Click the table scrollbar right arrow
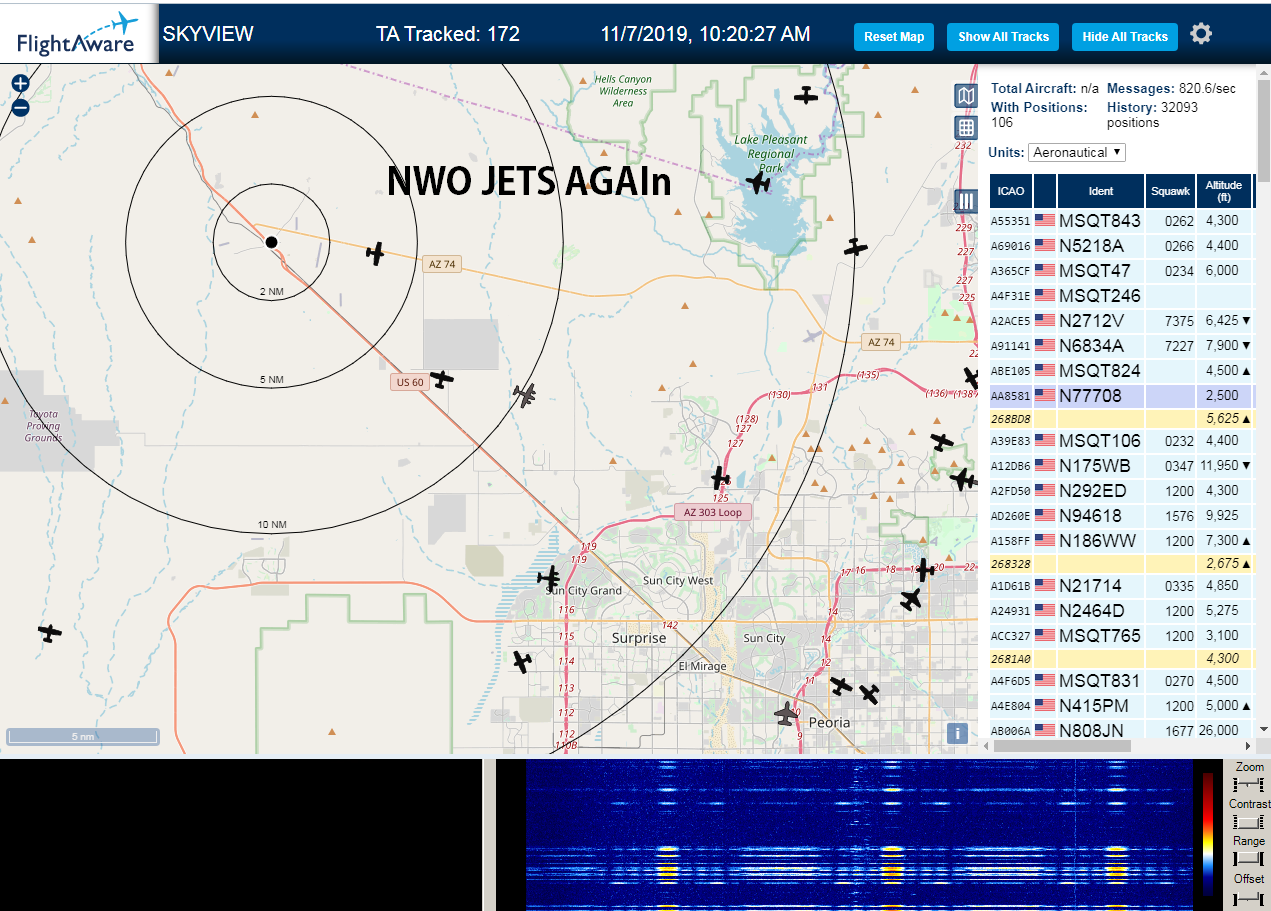This screenshot has width=1271, height=911. click(1246, 746)
